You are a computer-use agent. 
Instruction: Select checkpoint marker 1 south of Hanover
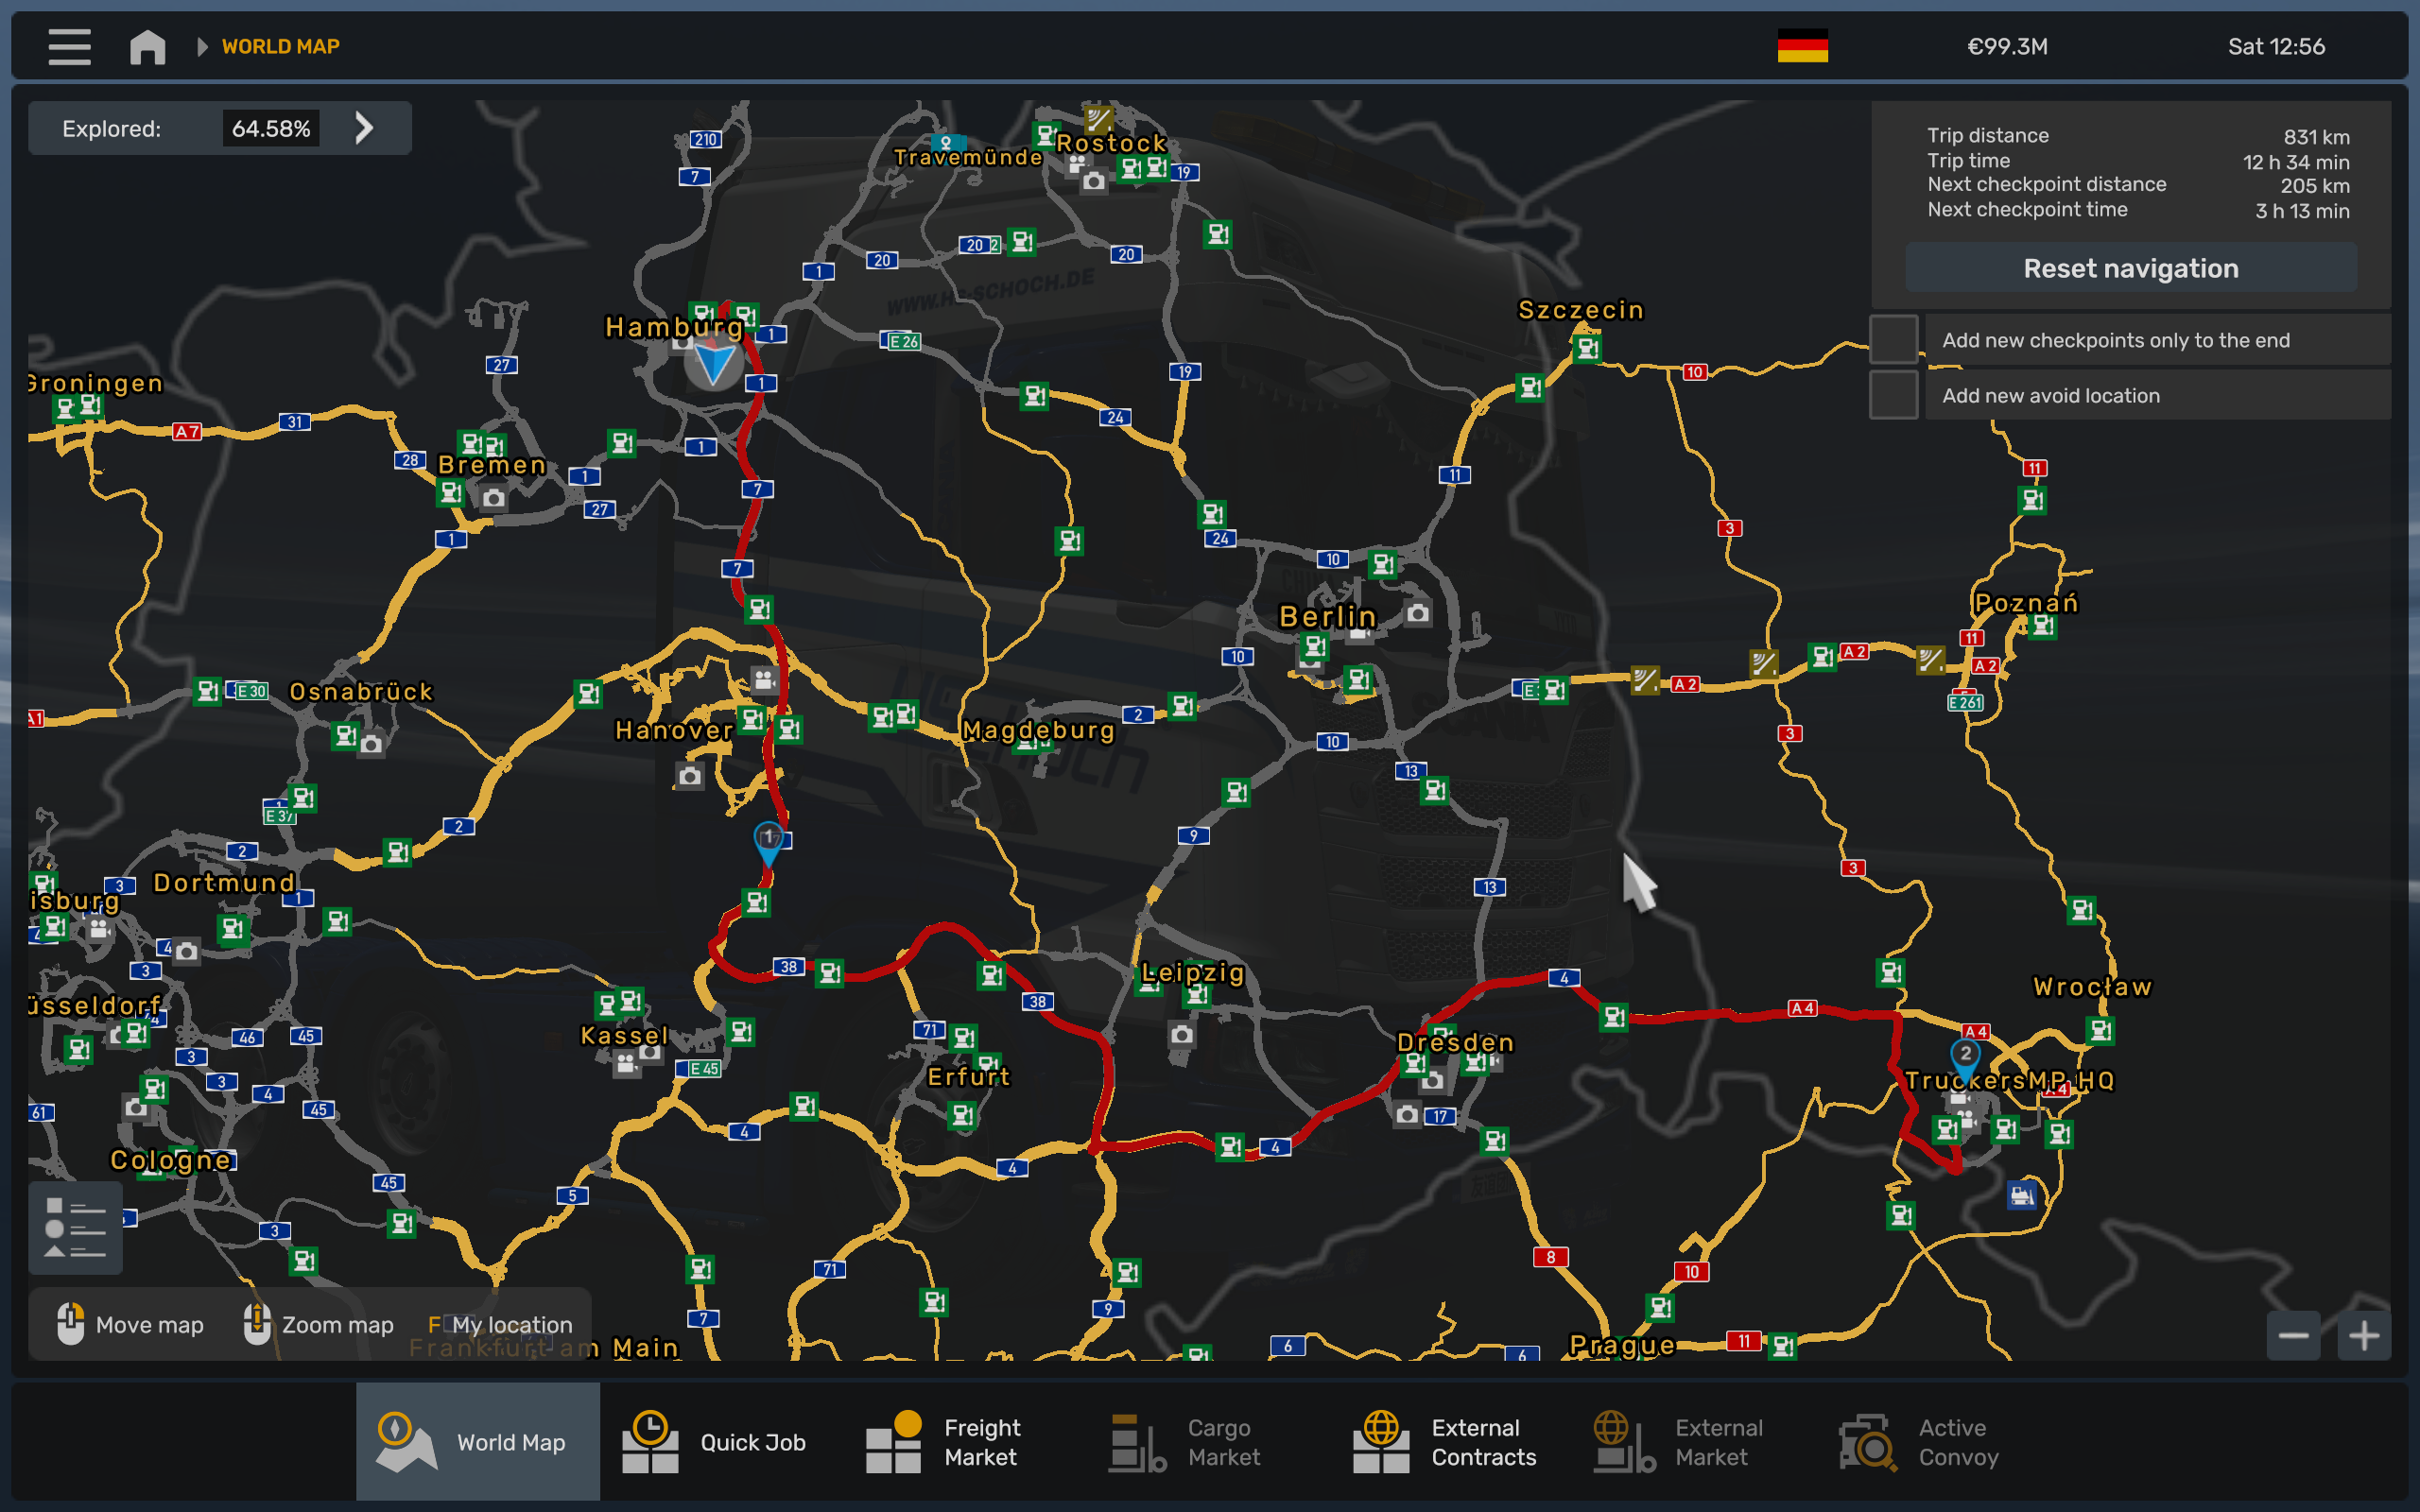pyautogui.click(x=767, y=838)
